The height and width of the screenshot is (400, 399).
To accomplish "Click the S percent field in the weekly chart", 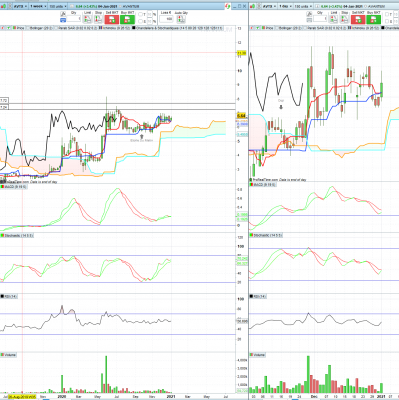I will (x=149, y=22).
